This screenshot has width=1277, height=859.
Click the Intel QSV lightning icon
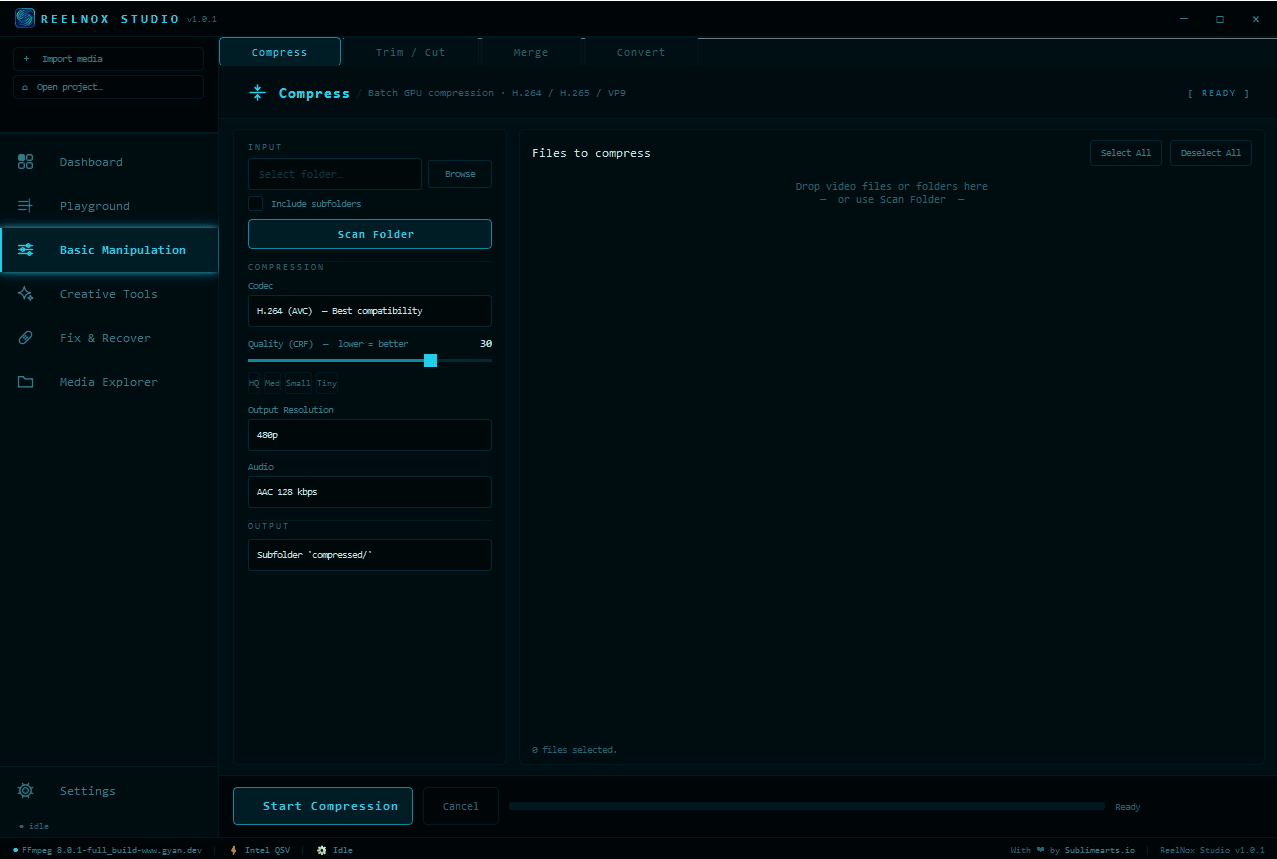[x=234, y=850]
